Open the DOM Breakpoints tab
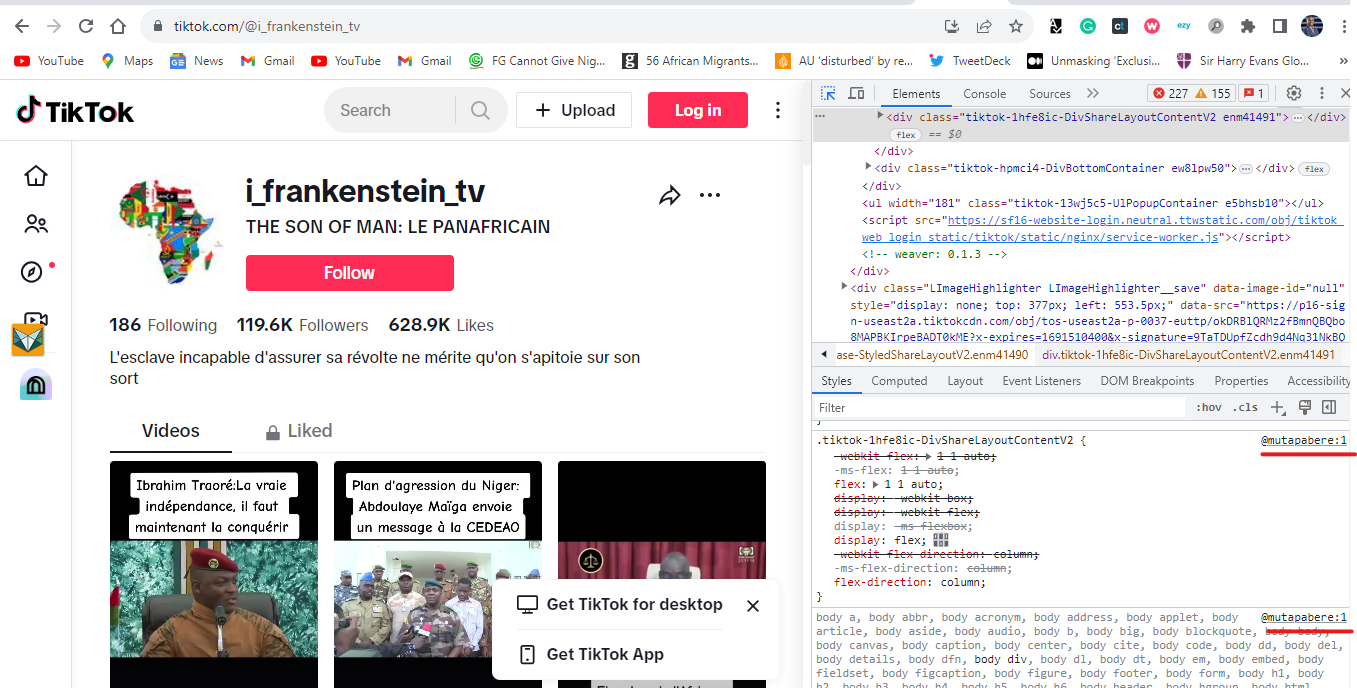This screenshot has height=688, width=1357. tap(1147, 381)
